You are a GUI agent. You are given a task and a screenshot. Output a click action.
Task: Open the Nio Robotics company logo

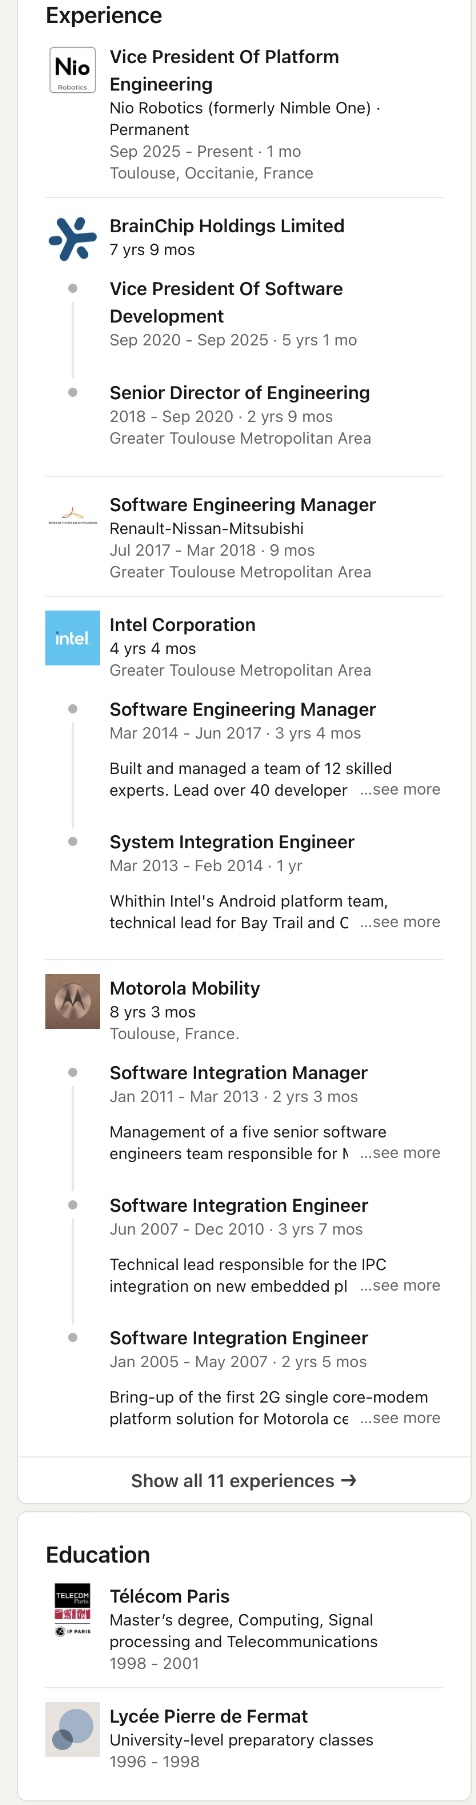click(73, 71)
